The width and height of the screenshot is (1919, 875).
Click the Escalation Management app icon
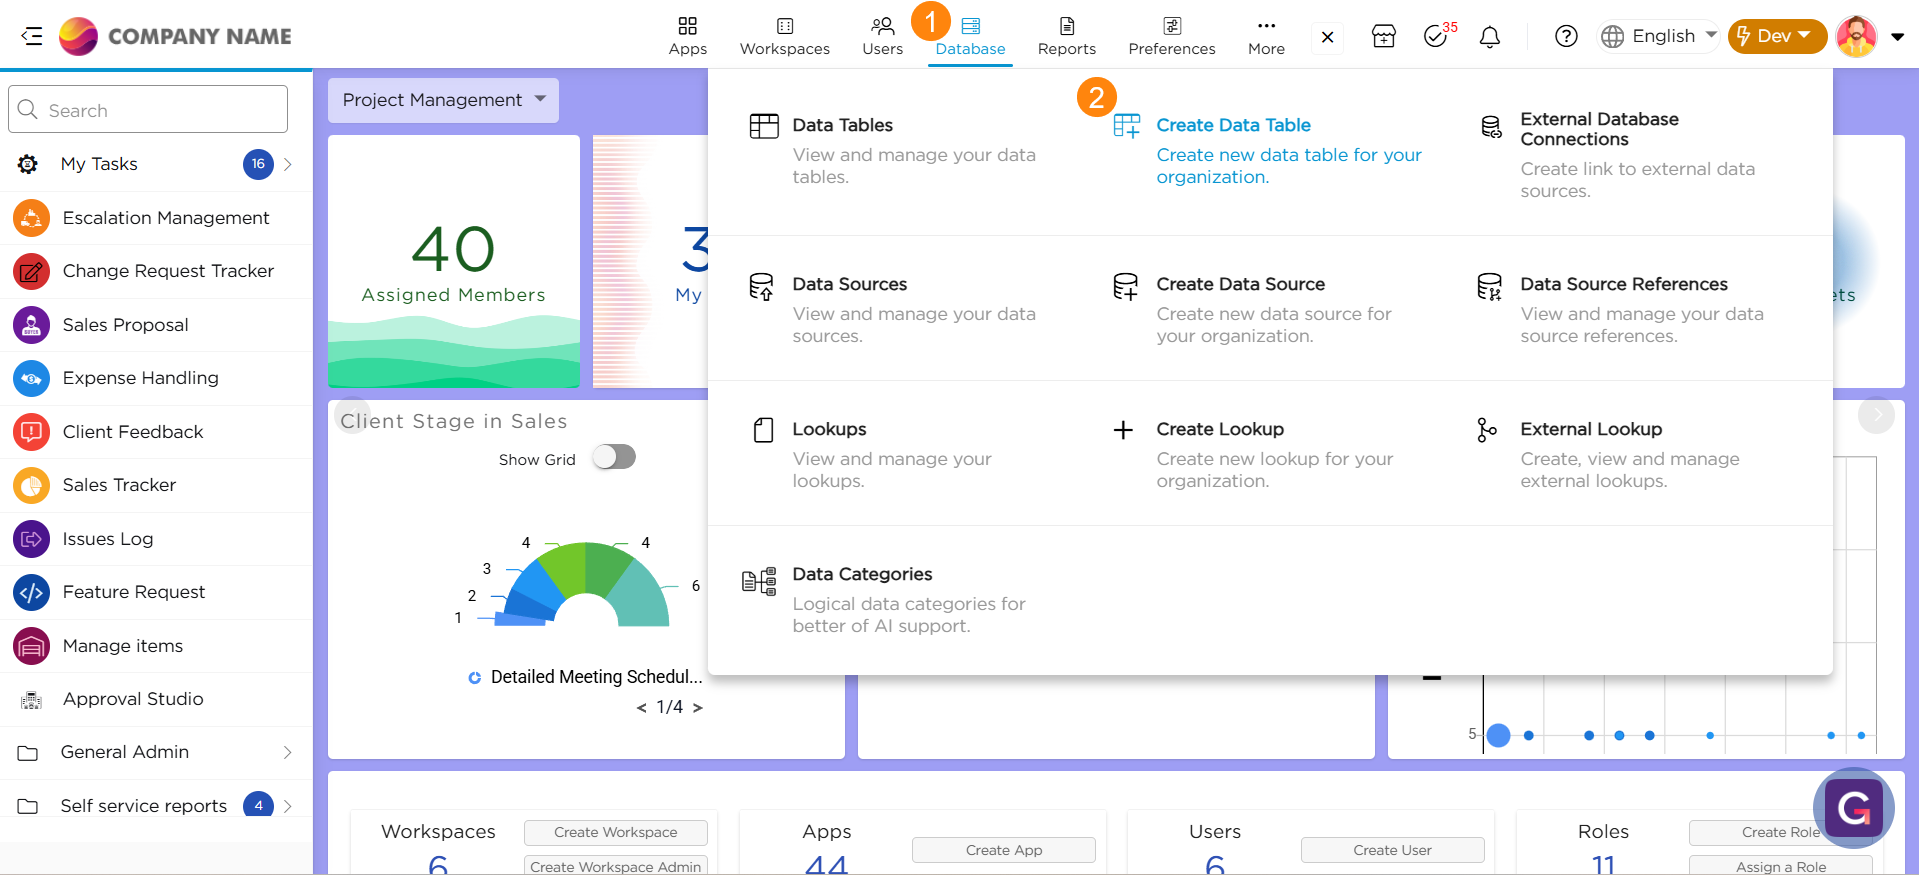[31, 218]
